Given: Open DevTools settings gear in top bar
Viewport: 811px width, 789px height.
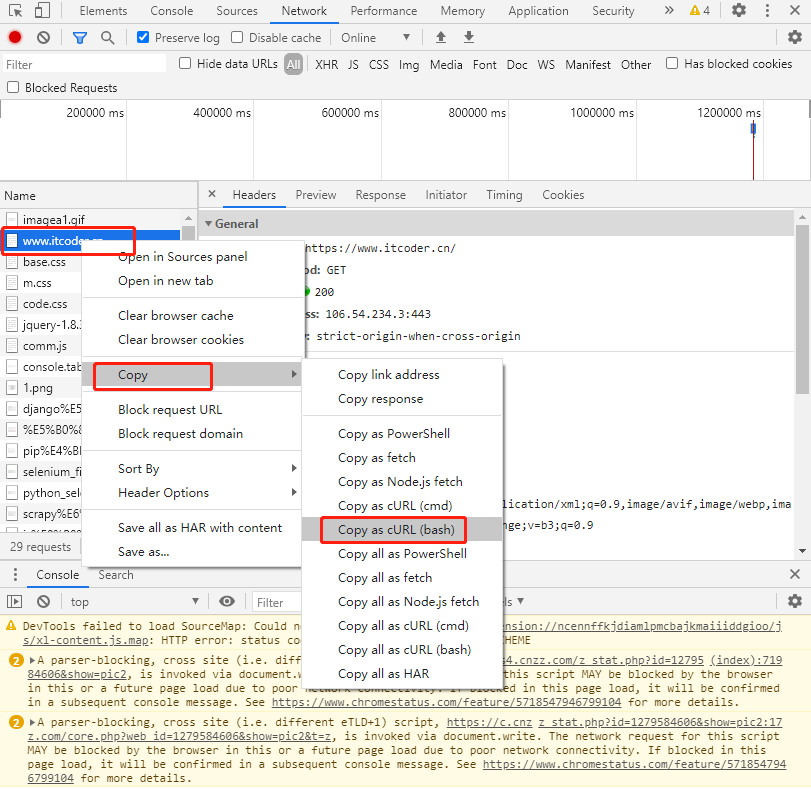Looking at the screenshot, I should [739, 11].
